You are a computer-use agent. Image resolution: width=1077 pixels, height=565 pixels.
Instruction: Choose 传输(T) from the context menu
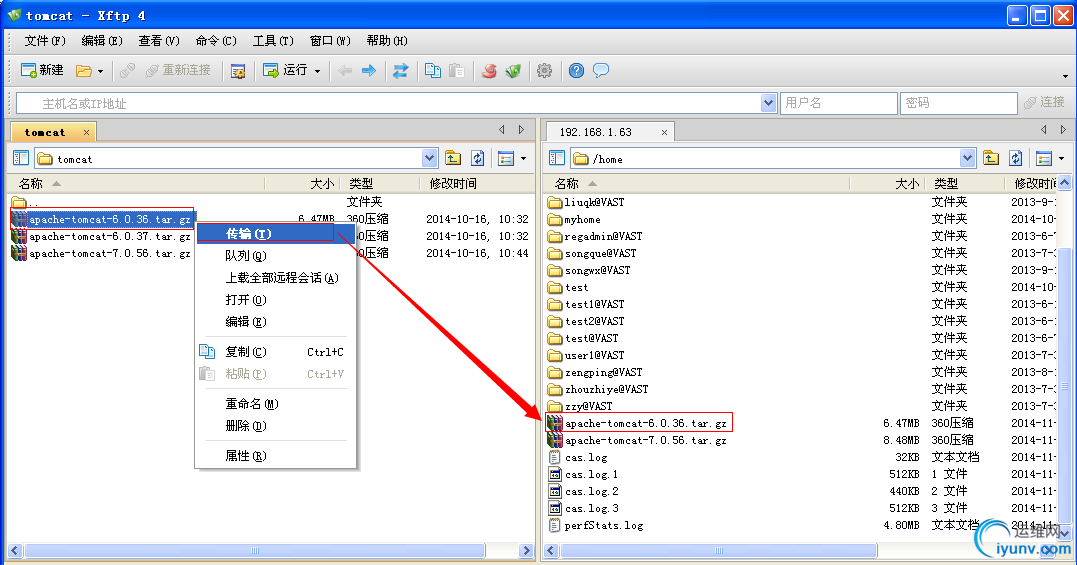tap(275, 233)
